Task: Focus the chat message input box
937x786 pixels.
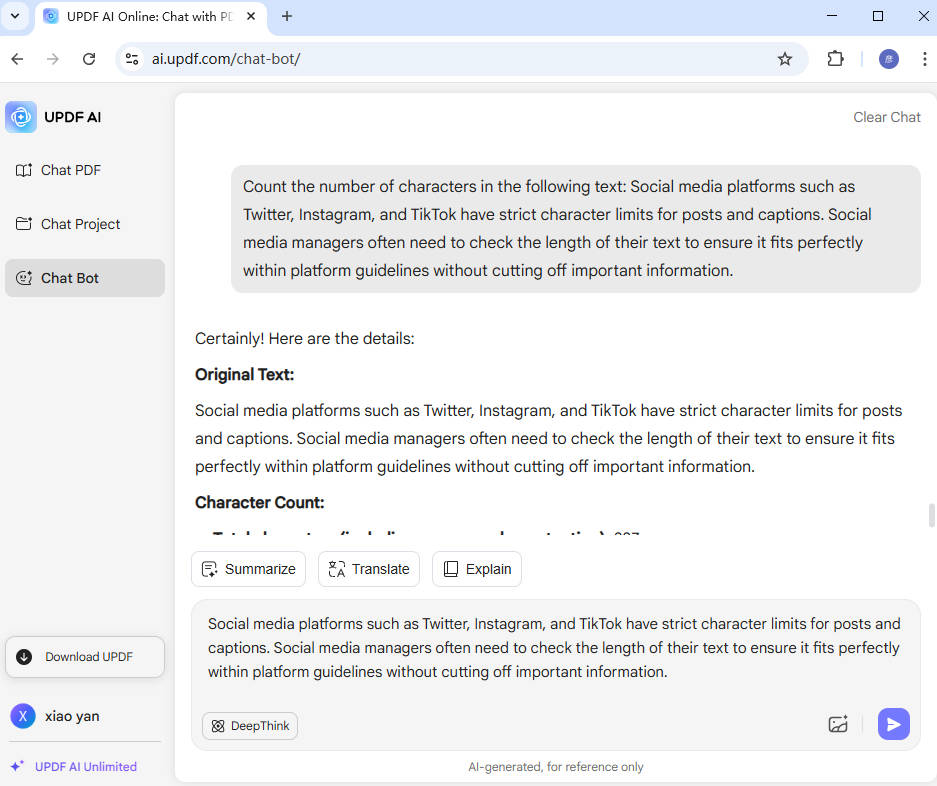Action: coord(555,649)
